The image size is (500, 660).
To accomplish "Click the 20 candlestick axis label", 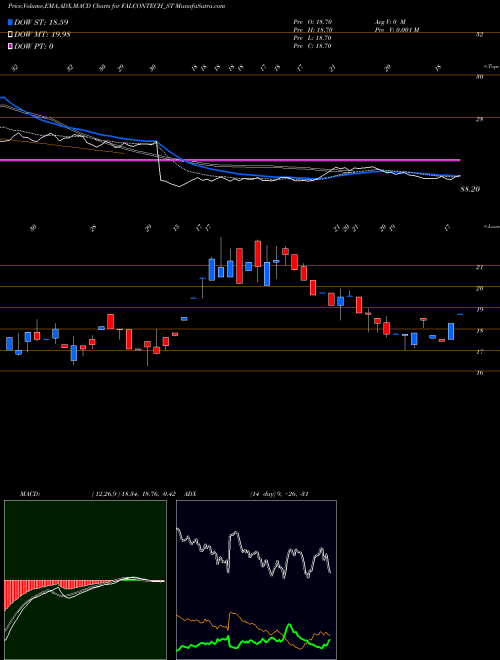I will [x=479, y=288].
